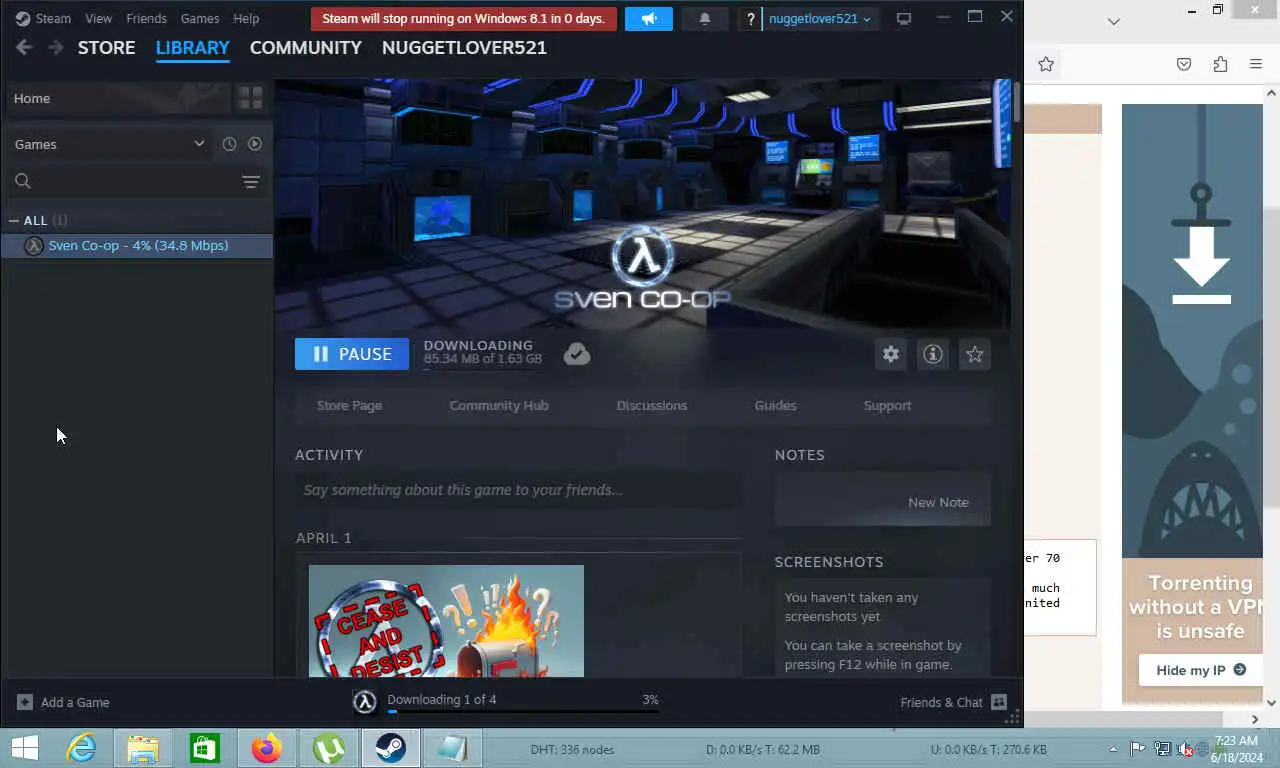Image resolution: width=1280 pixels, height=768 pixels.
Task: Open Friends & Chat icon
Action: pyautogui.click(x=998, y=702)
